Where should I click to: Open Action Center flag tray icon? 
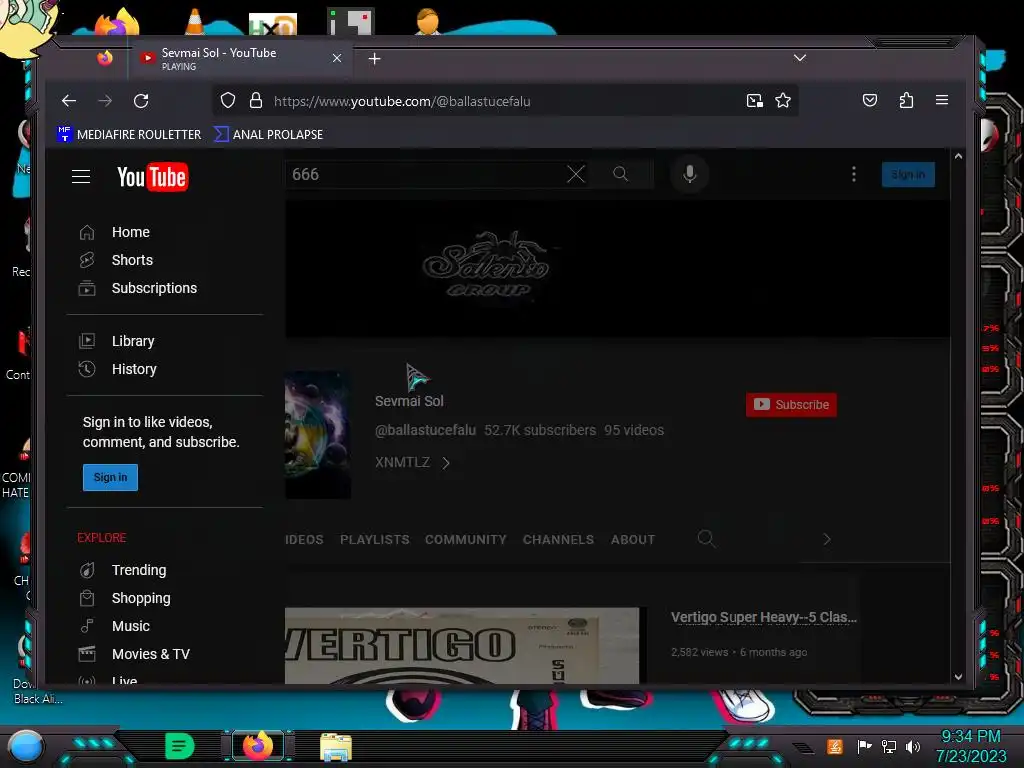point(864,746)
